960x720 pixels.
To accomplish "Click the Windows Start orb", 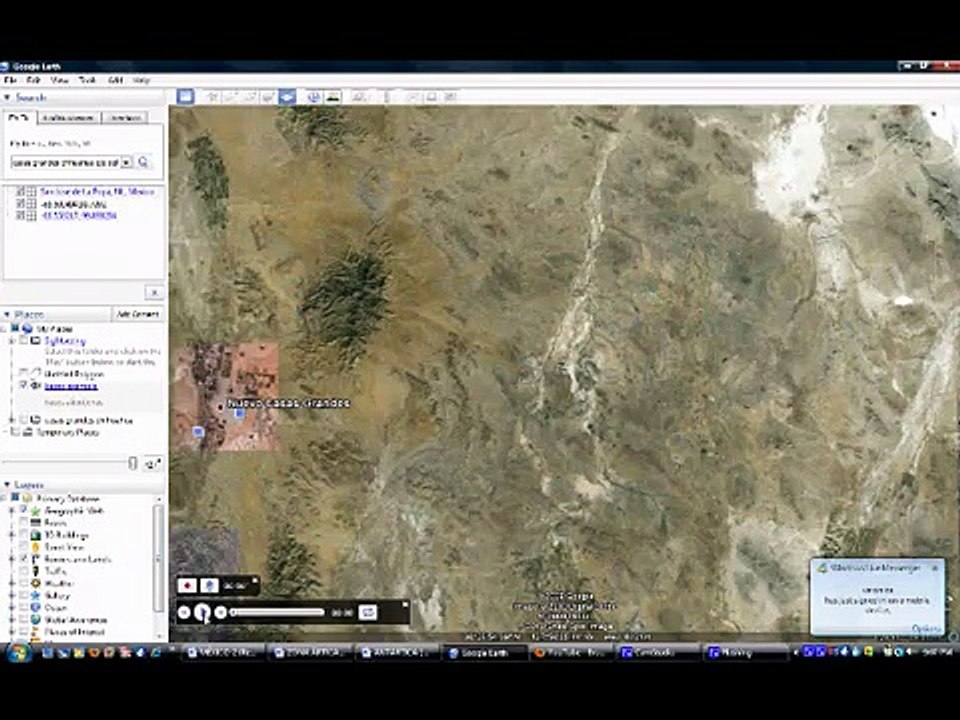I will [19, 653].
